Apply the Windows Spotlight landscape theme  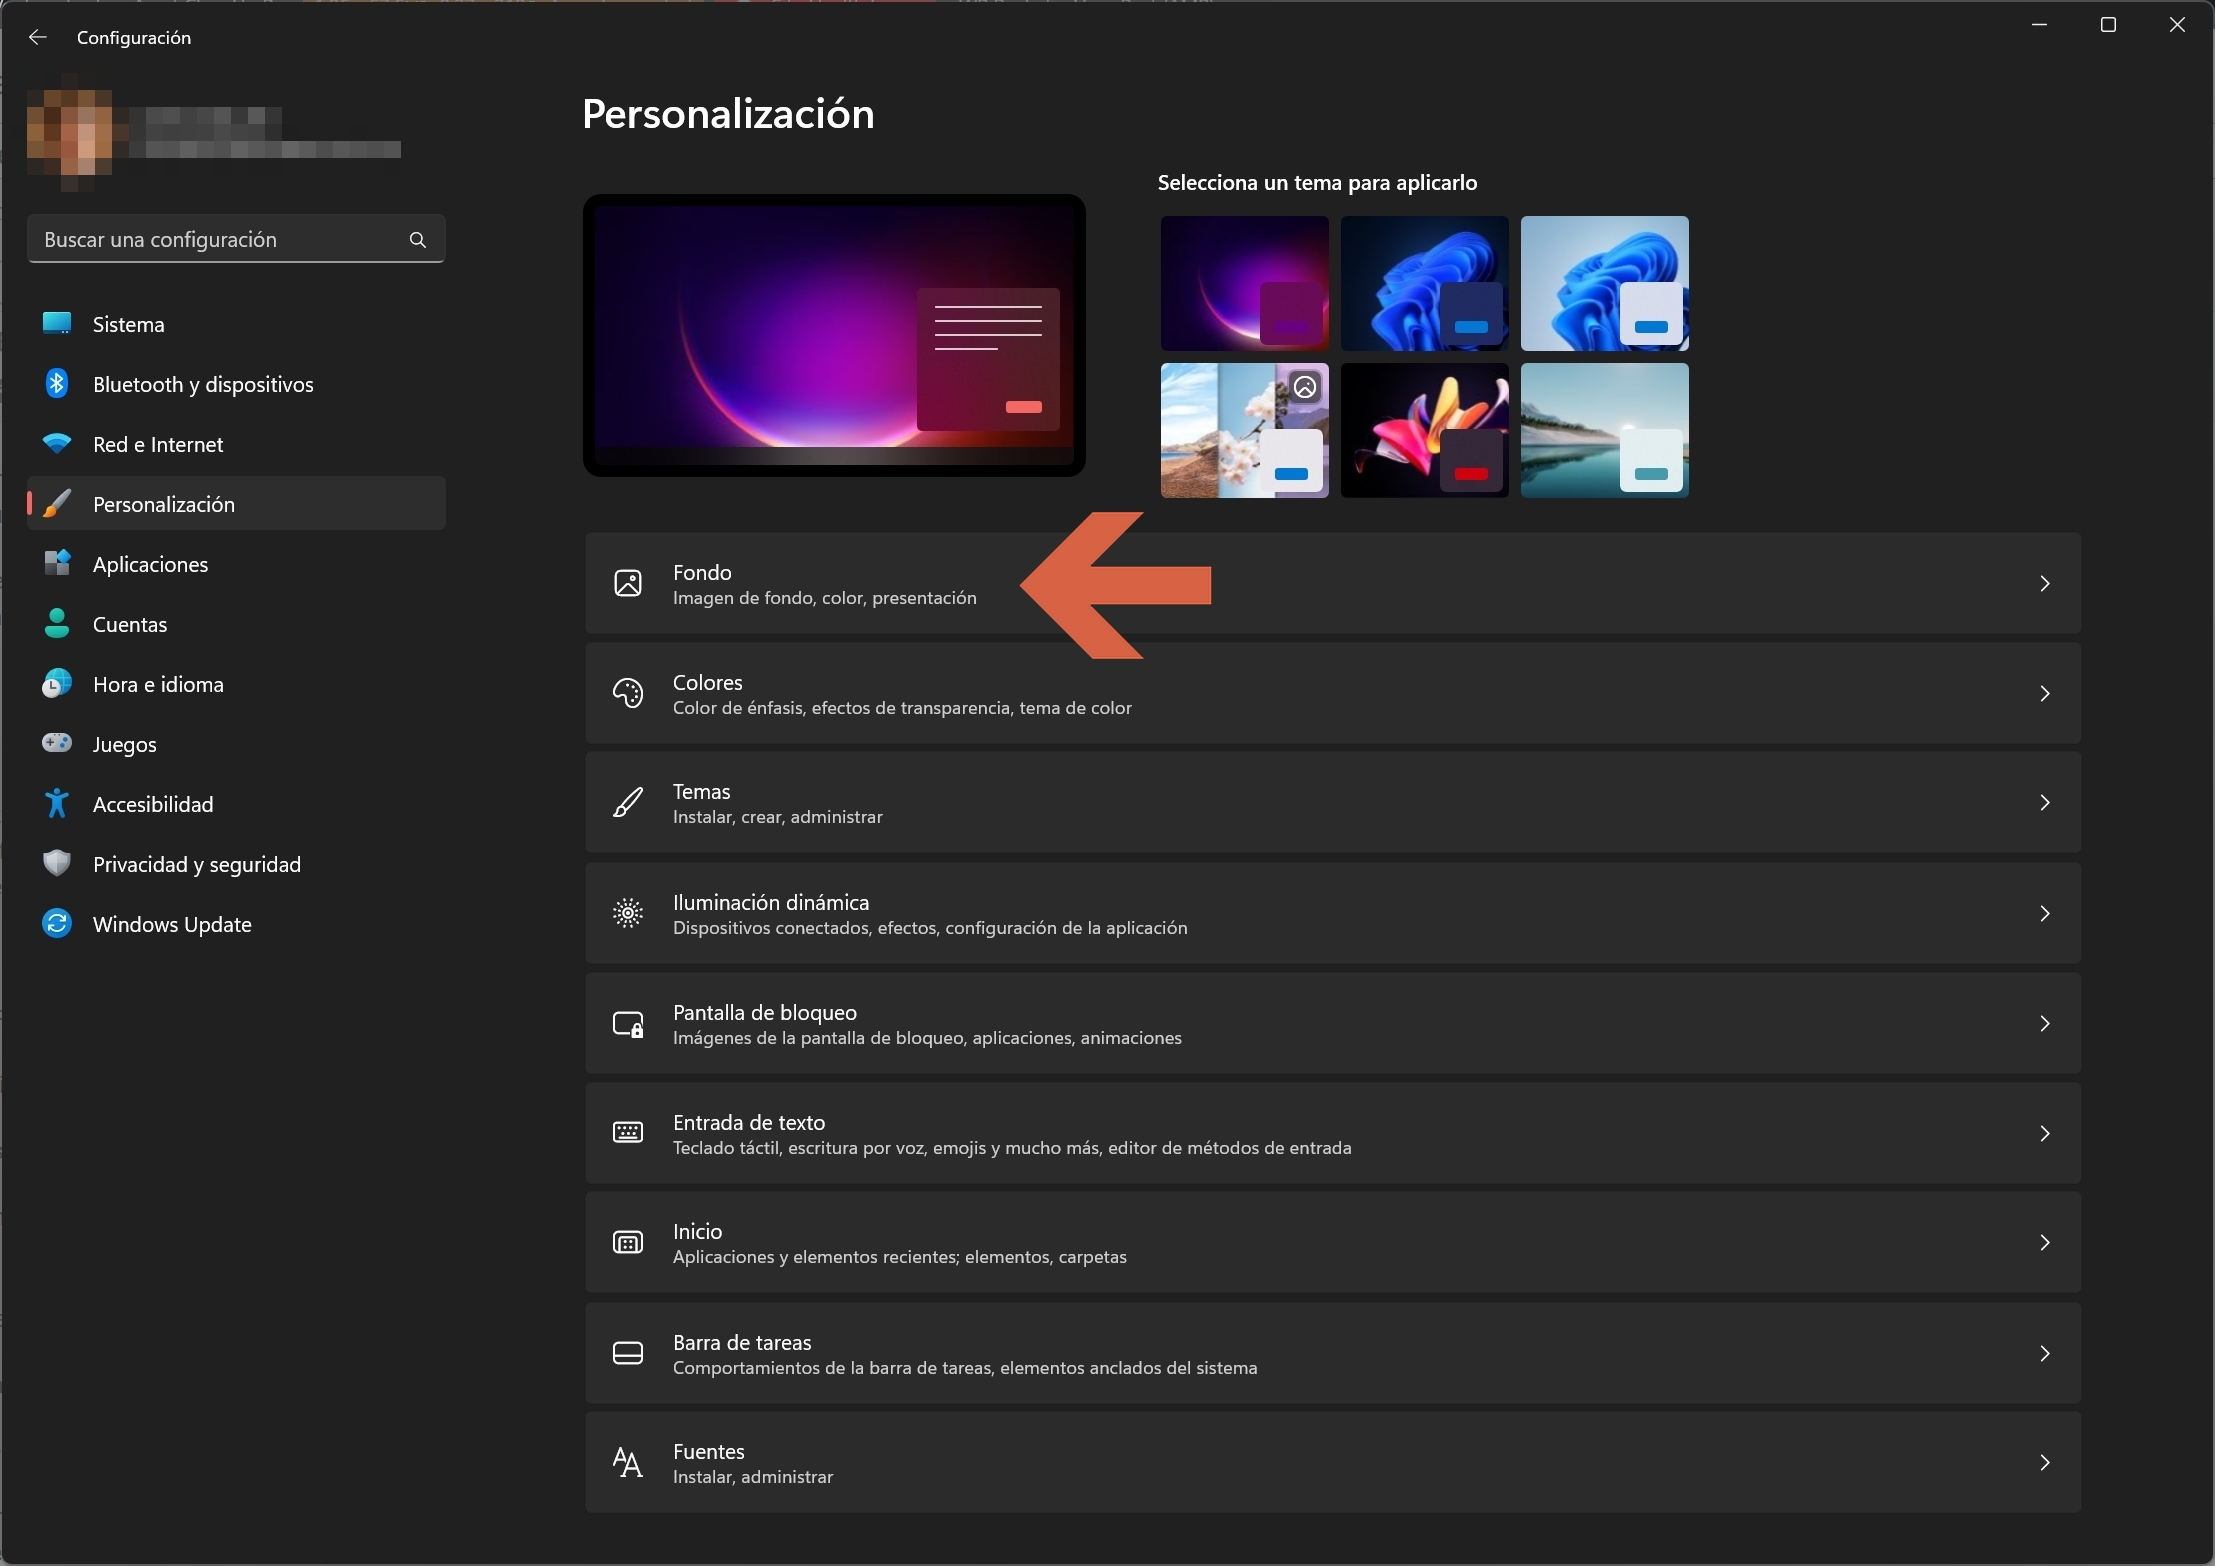coord(1244,430)
